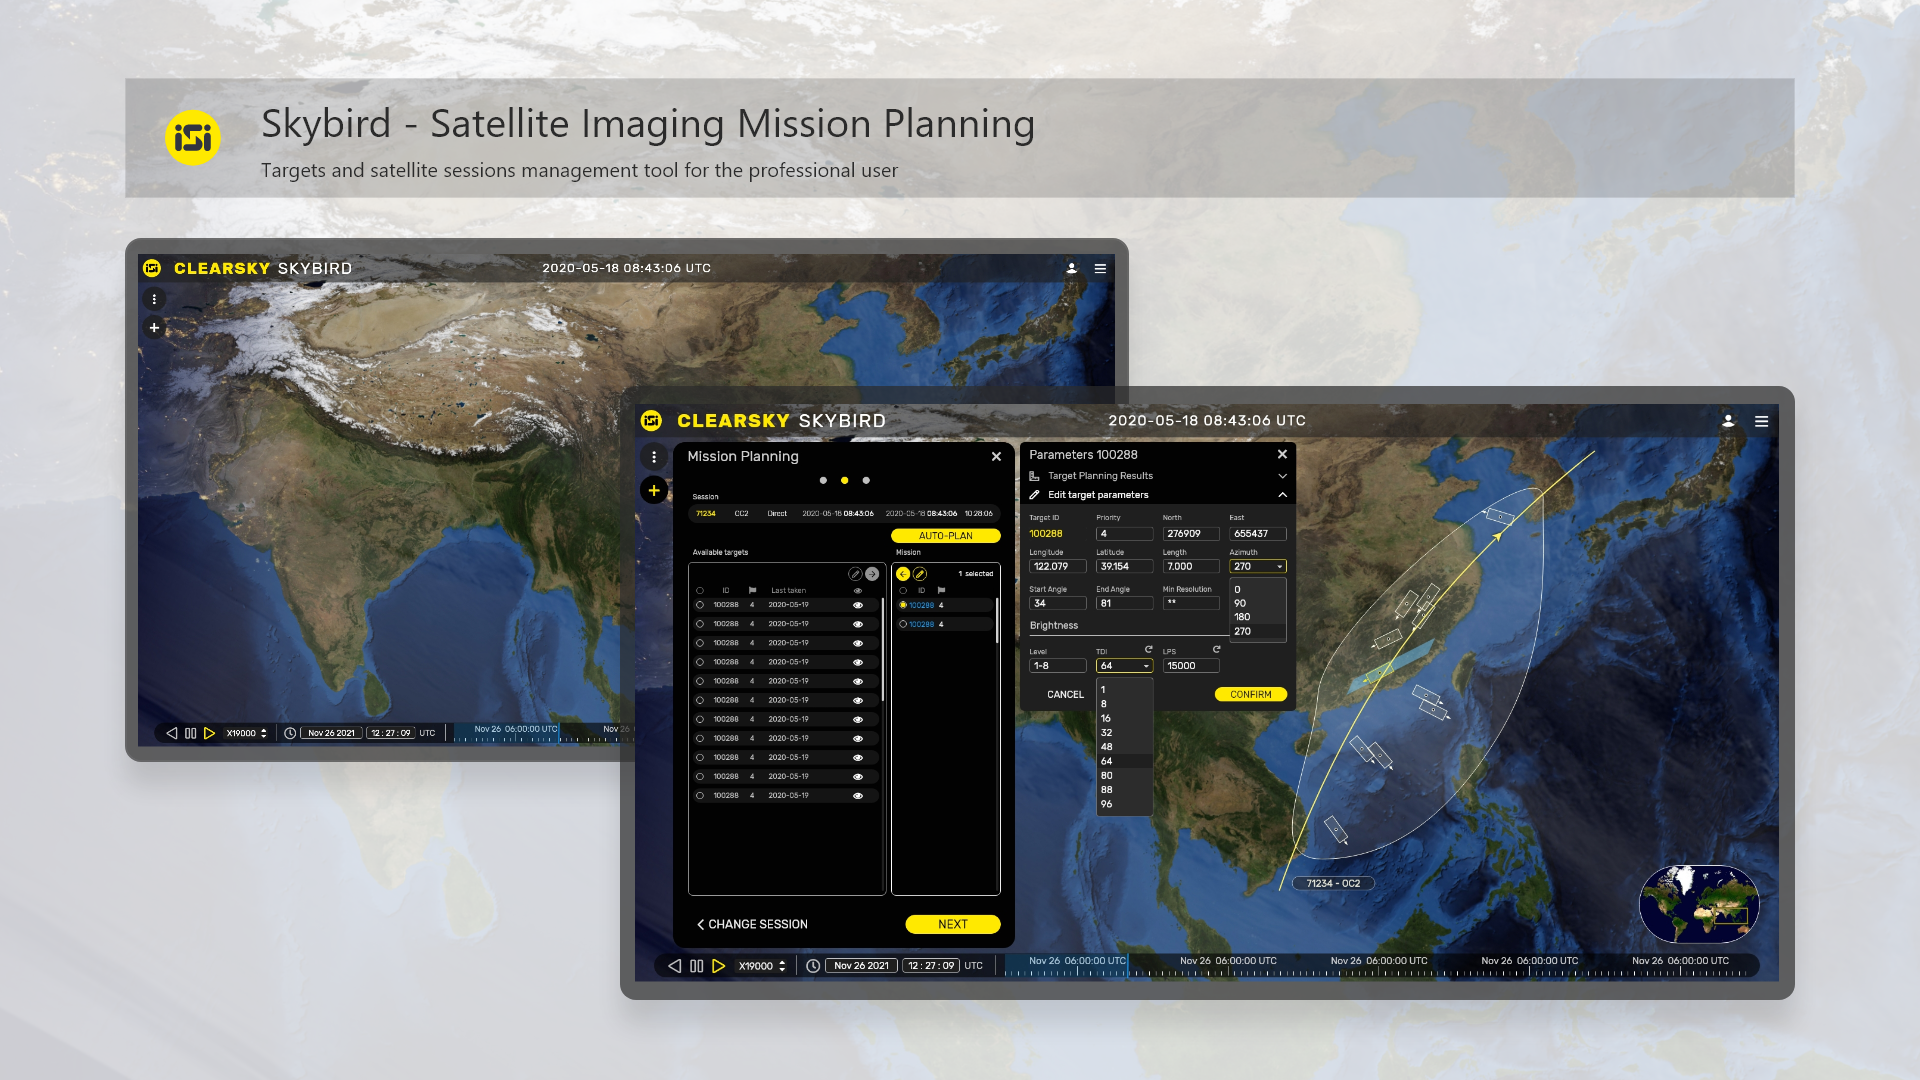
Task: Open the TDI dropdown showing 64
Action: 1124,666
